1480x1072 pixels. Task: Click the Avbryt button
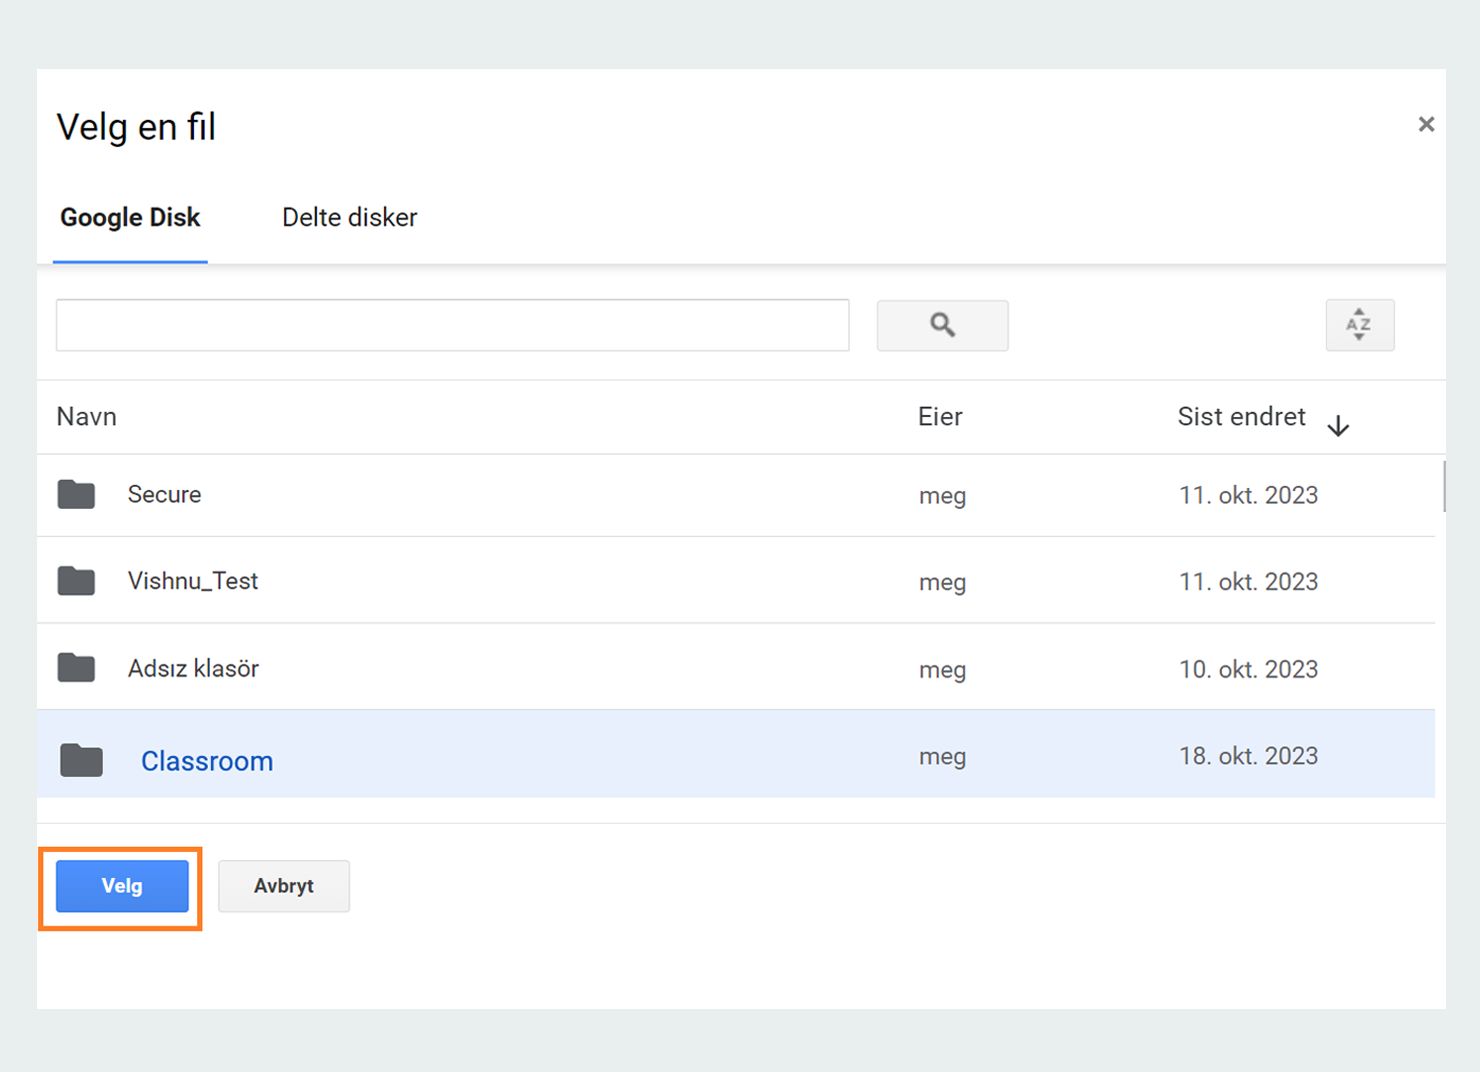coord(284,886)
